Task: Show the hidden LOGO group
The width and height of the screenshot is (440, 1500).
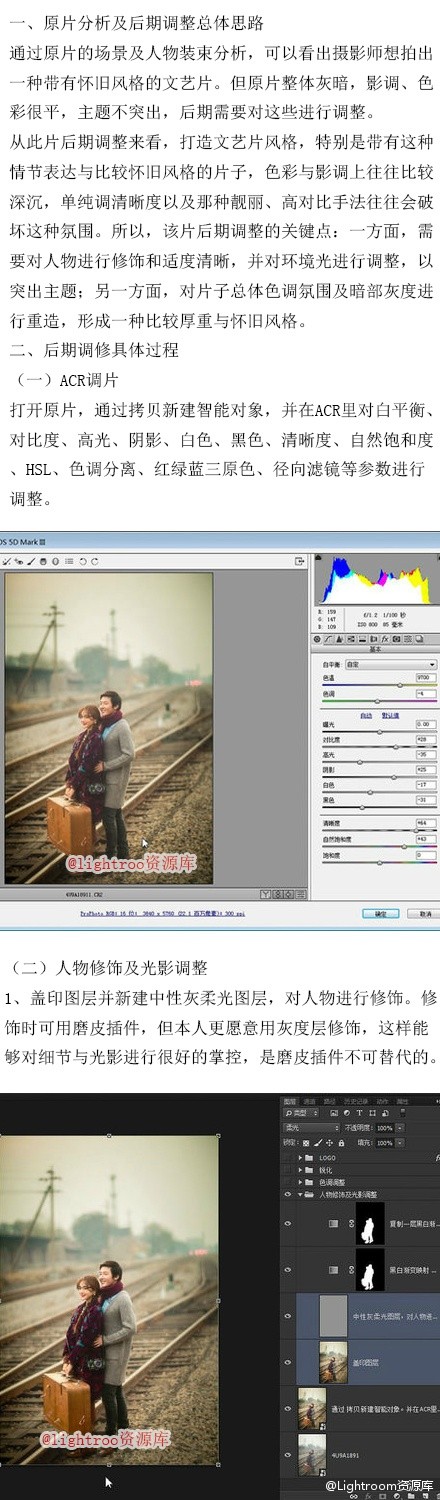Action: click(x=287, y=1158)
